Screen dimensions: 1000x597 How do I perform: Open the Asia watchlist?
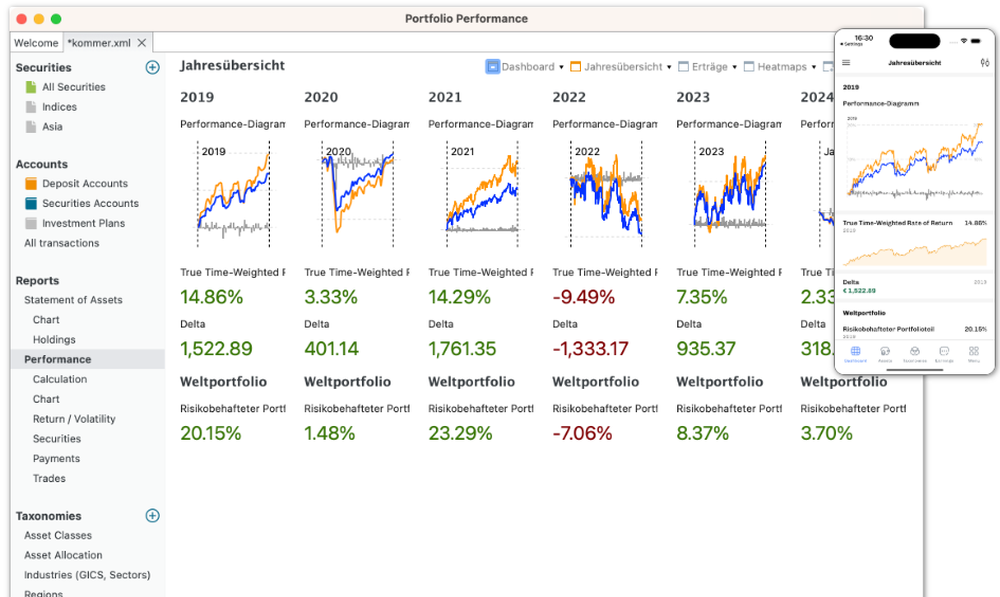[x=52, y=126]
